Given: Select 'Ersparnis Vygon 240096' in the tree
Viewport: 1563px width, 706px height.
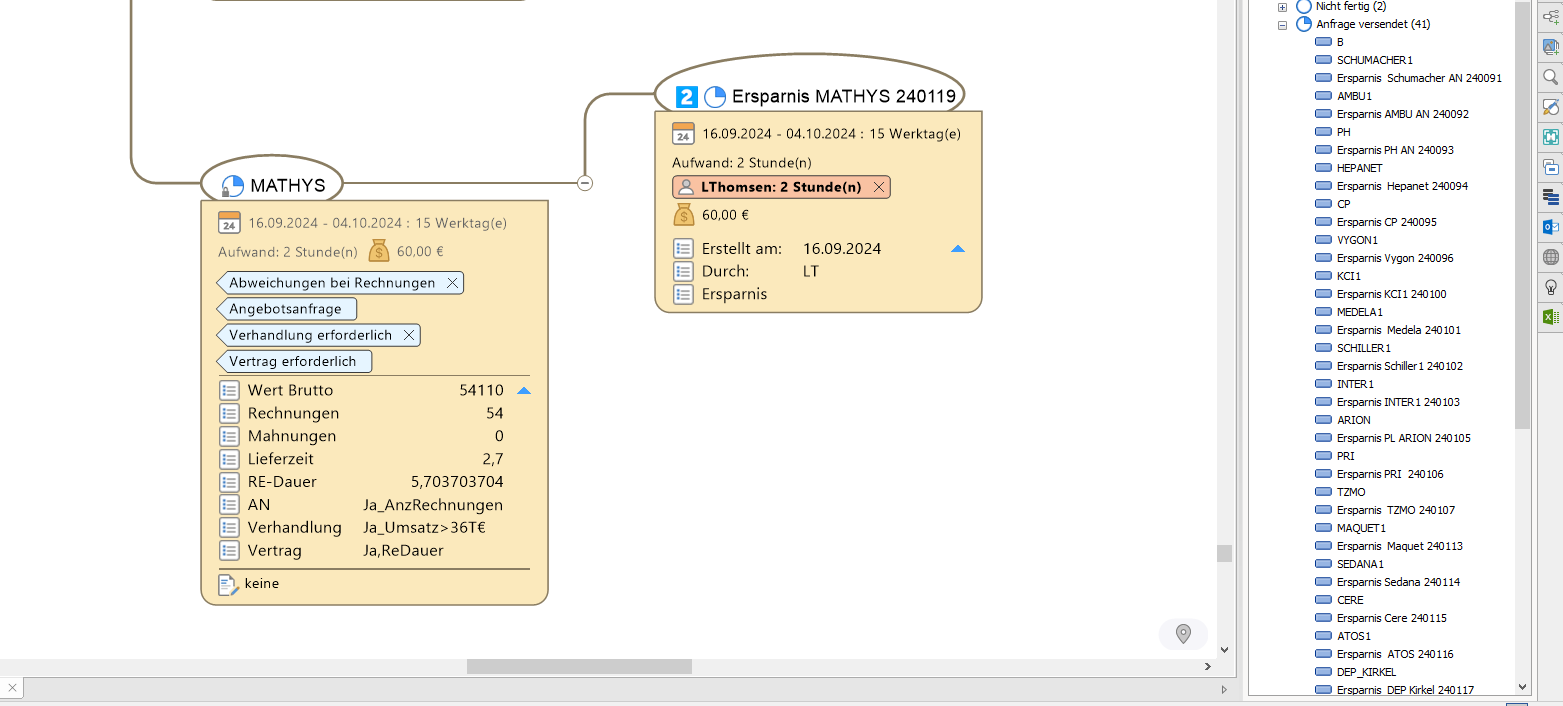Looking at the screenshot, I should [x=1395, y=258].
